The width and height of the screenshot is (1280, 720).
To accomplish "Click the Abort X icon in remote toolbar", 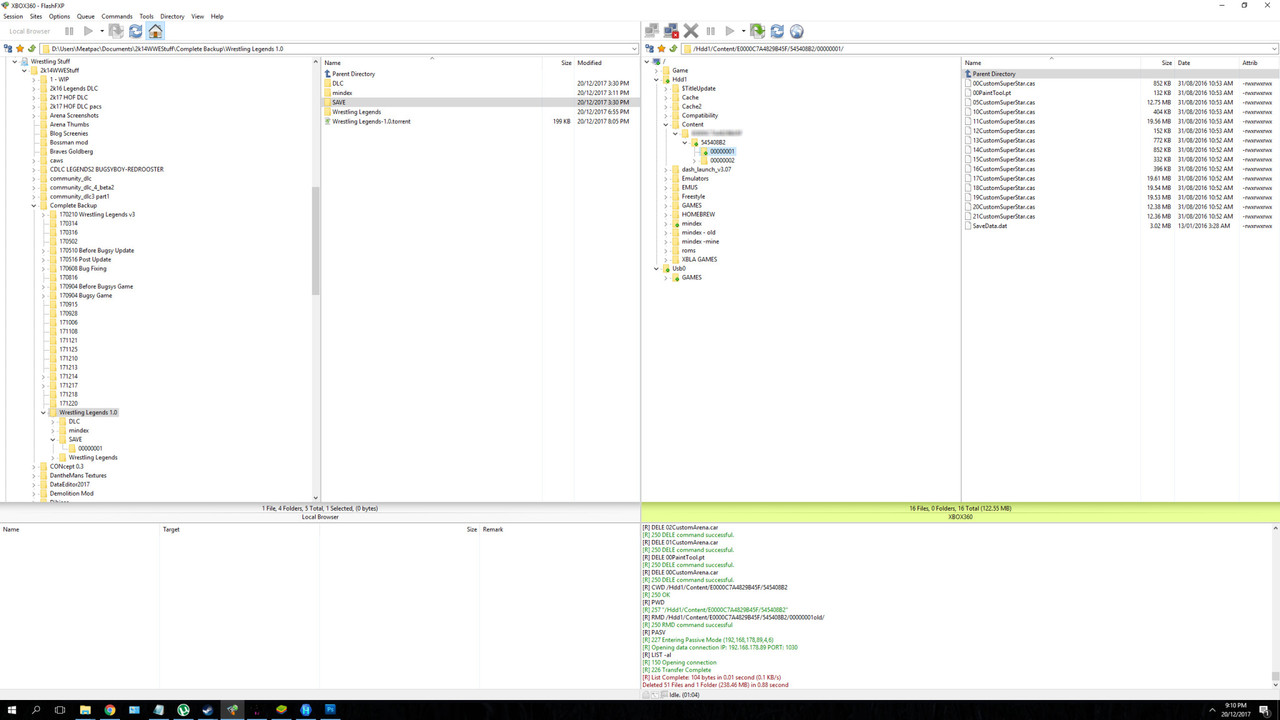I will (x=691, y=31).
